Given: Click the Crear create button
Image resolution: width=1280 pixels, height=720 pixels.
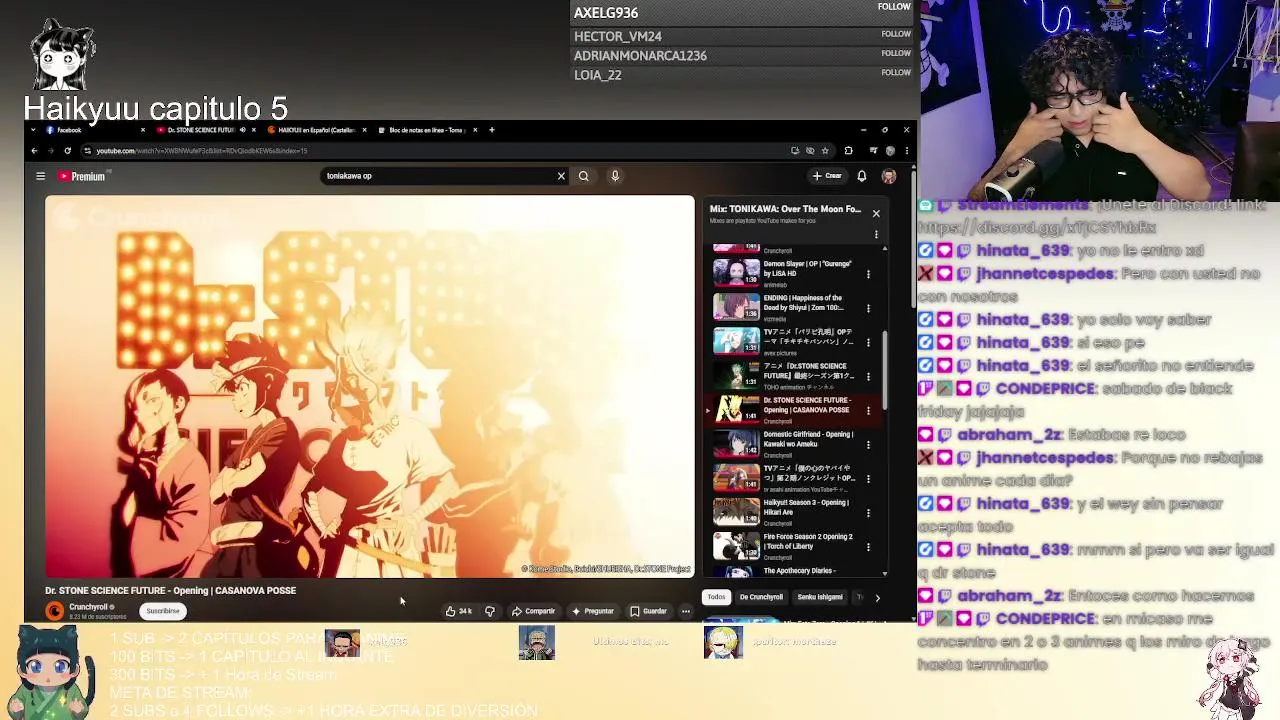Looking at the screenshot, I should [x=827, y=176].
